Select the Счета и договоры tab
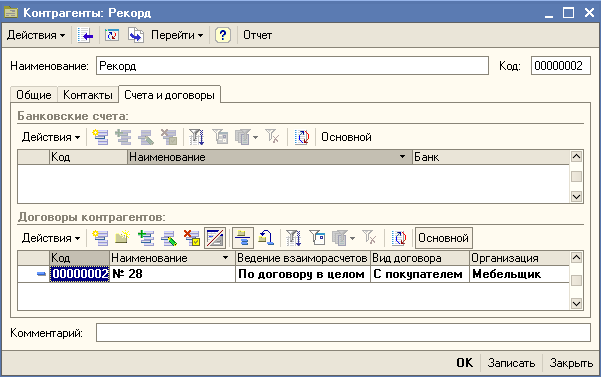Image resolution: width=601 pixels, height=377 pixels. pos(169,94)
